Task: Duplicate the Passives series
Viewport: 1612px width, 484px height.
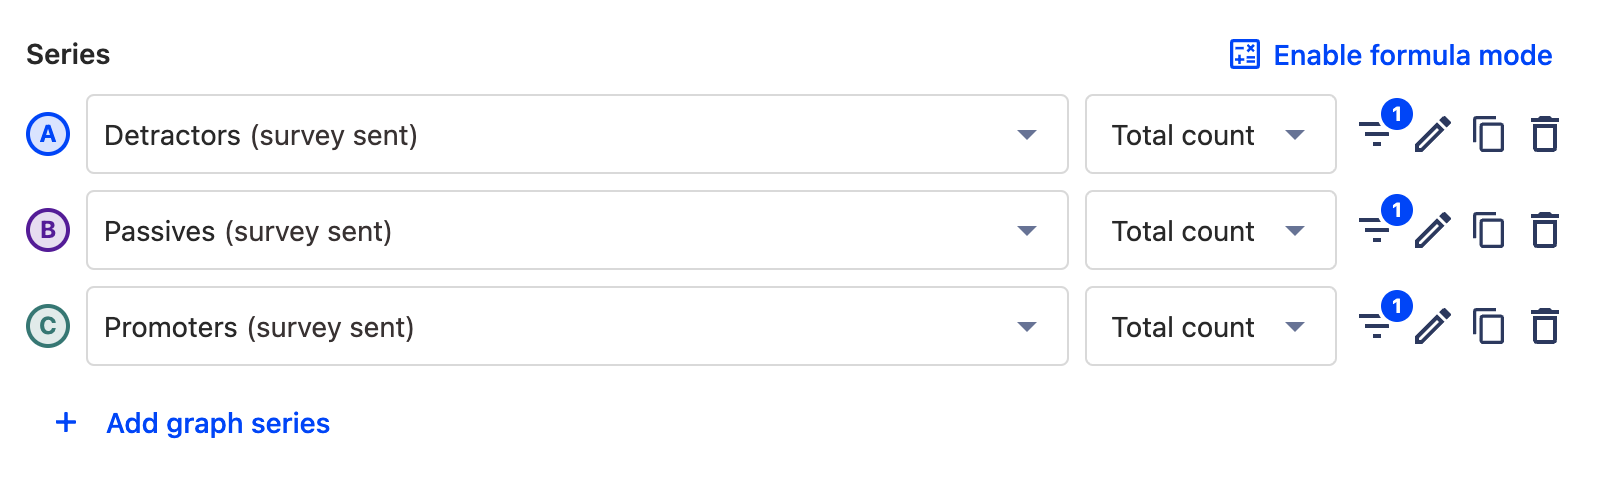Action: point(1488,230)
